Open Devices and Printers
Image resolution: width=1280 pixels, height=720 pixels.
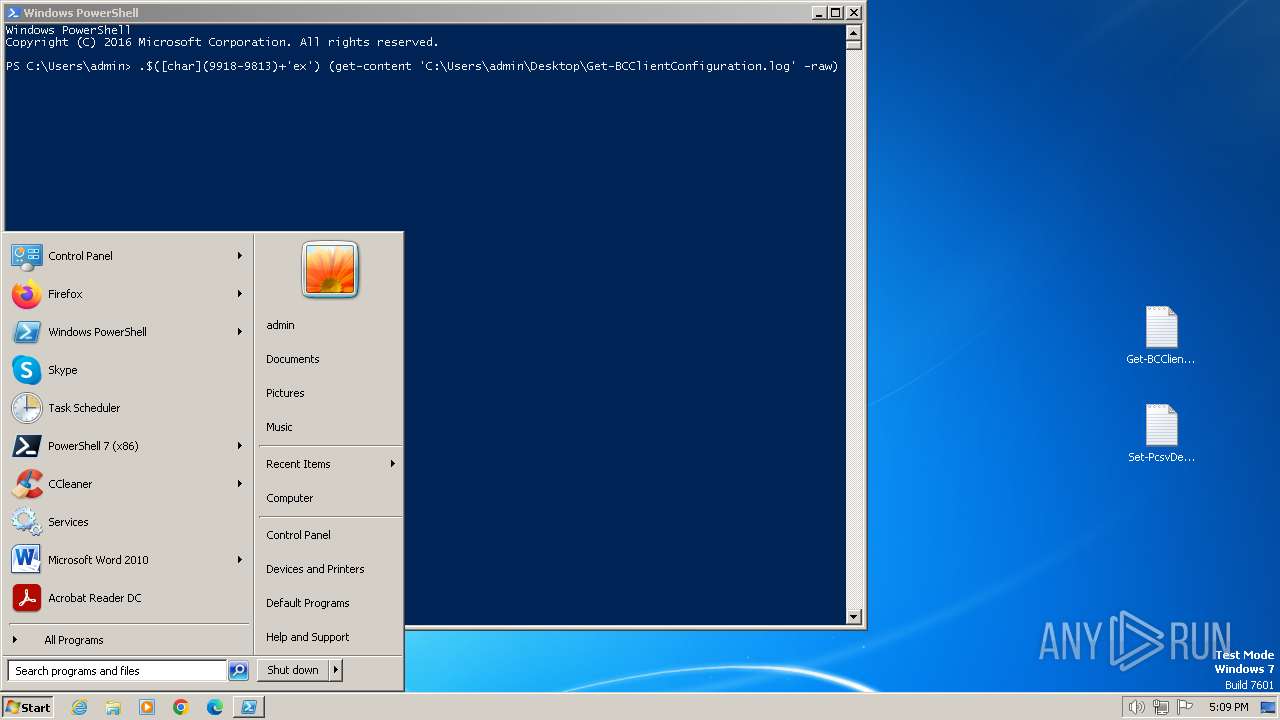(330, 569)
